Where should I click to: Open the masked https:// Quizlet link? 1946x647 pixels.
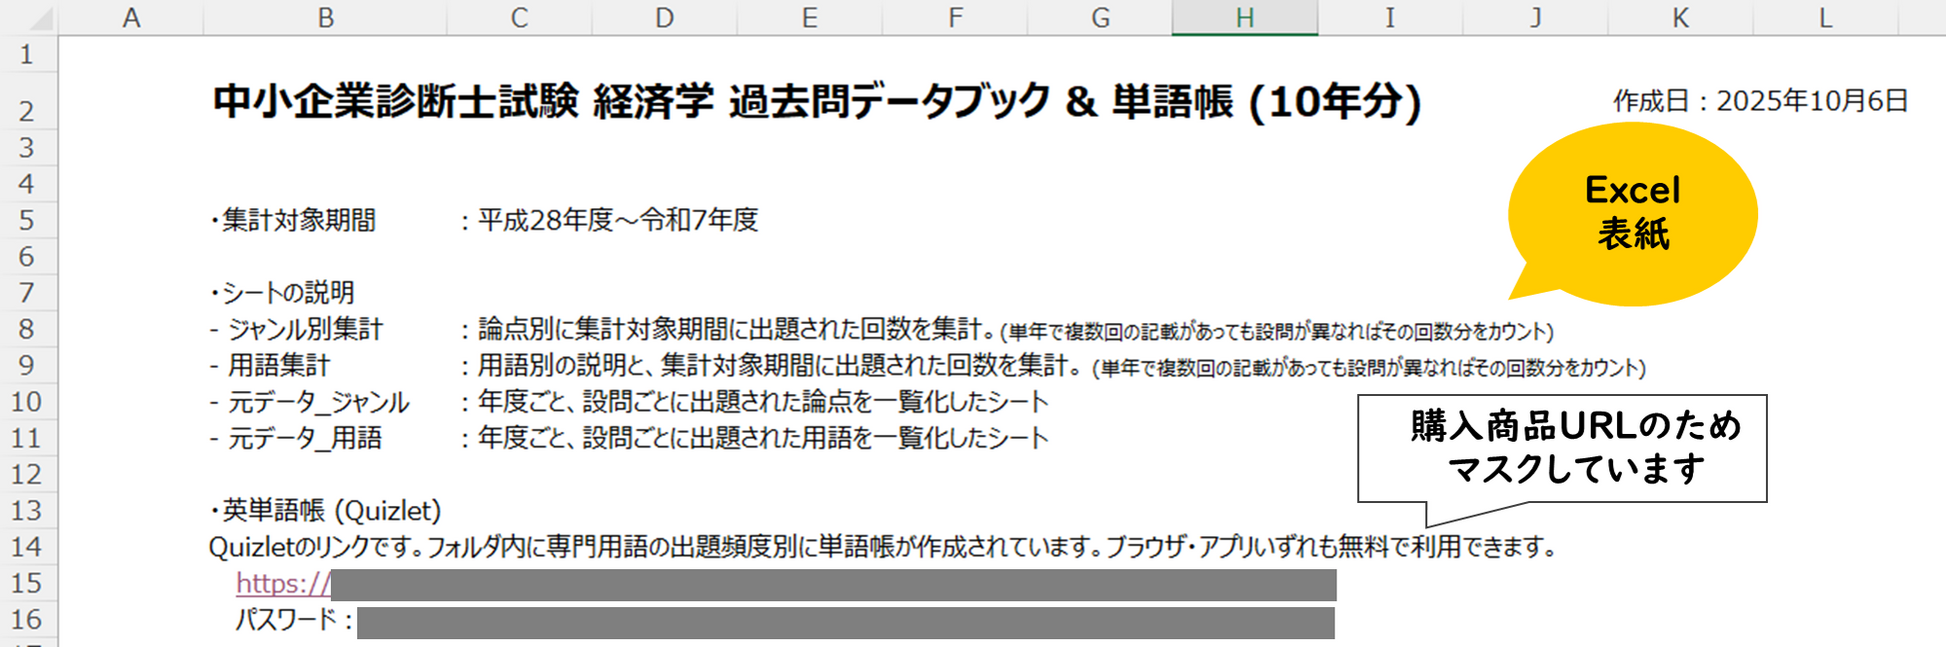283,584
